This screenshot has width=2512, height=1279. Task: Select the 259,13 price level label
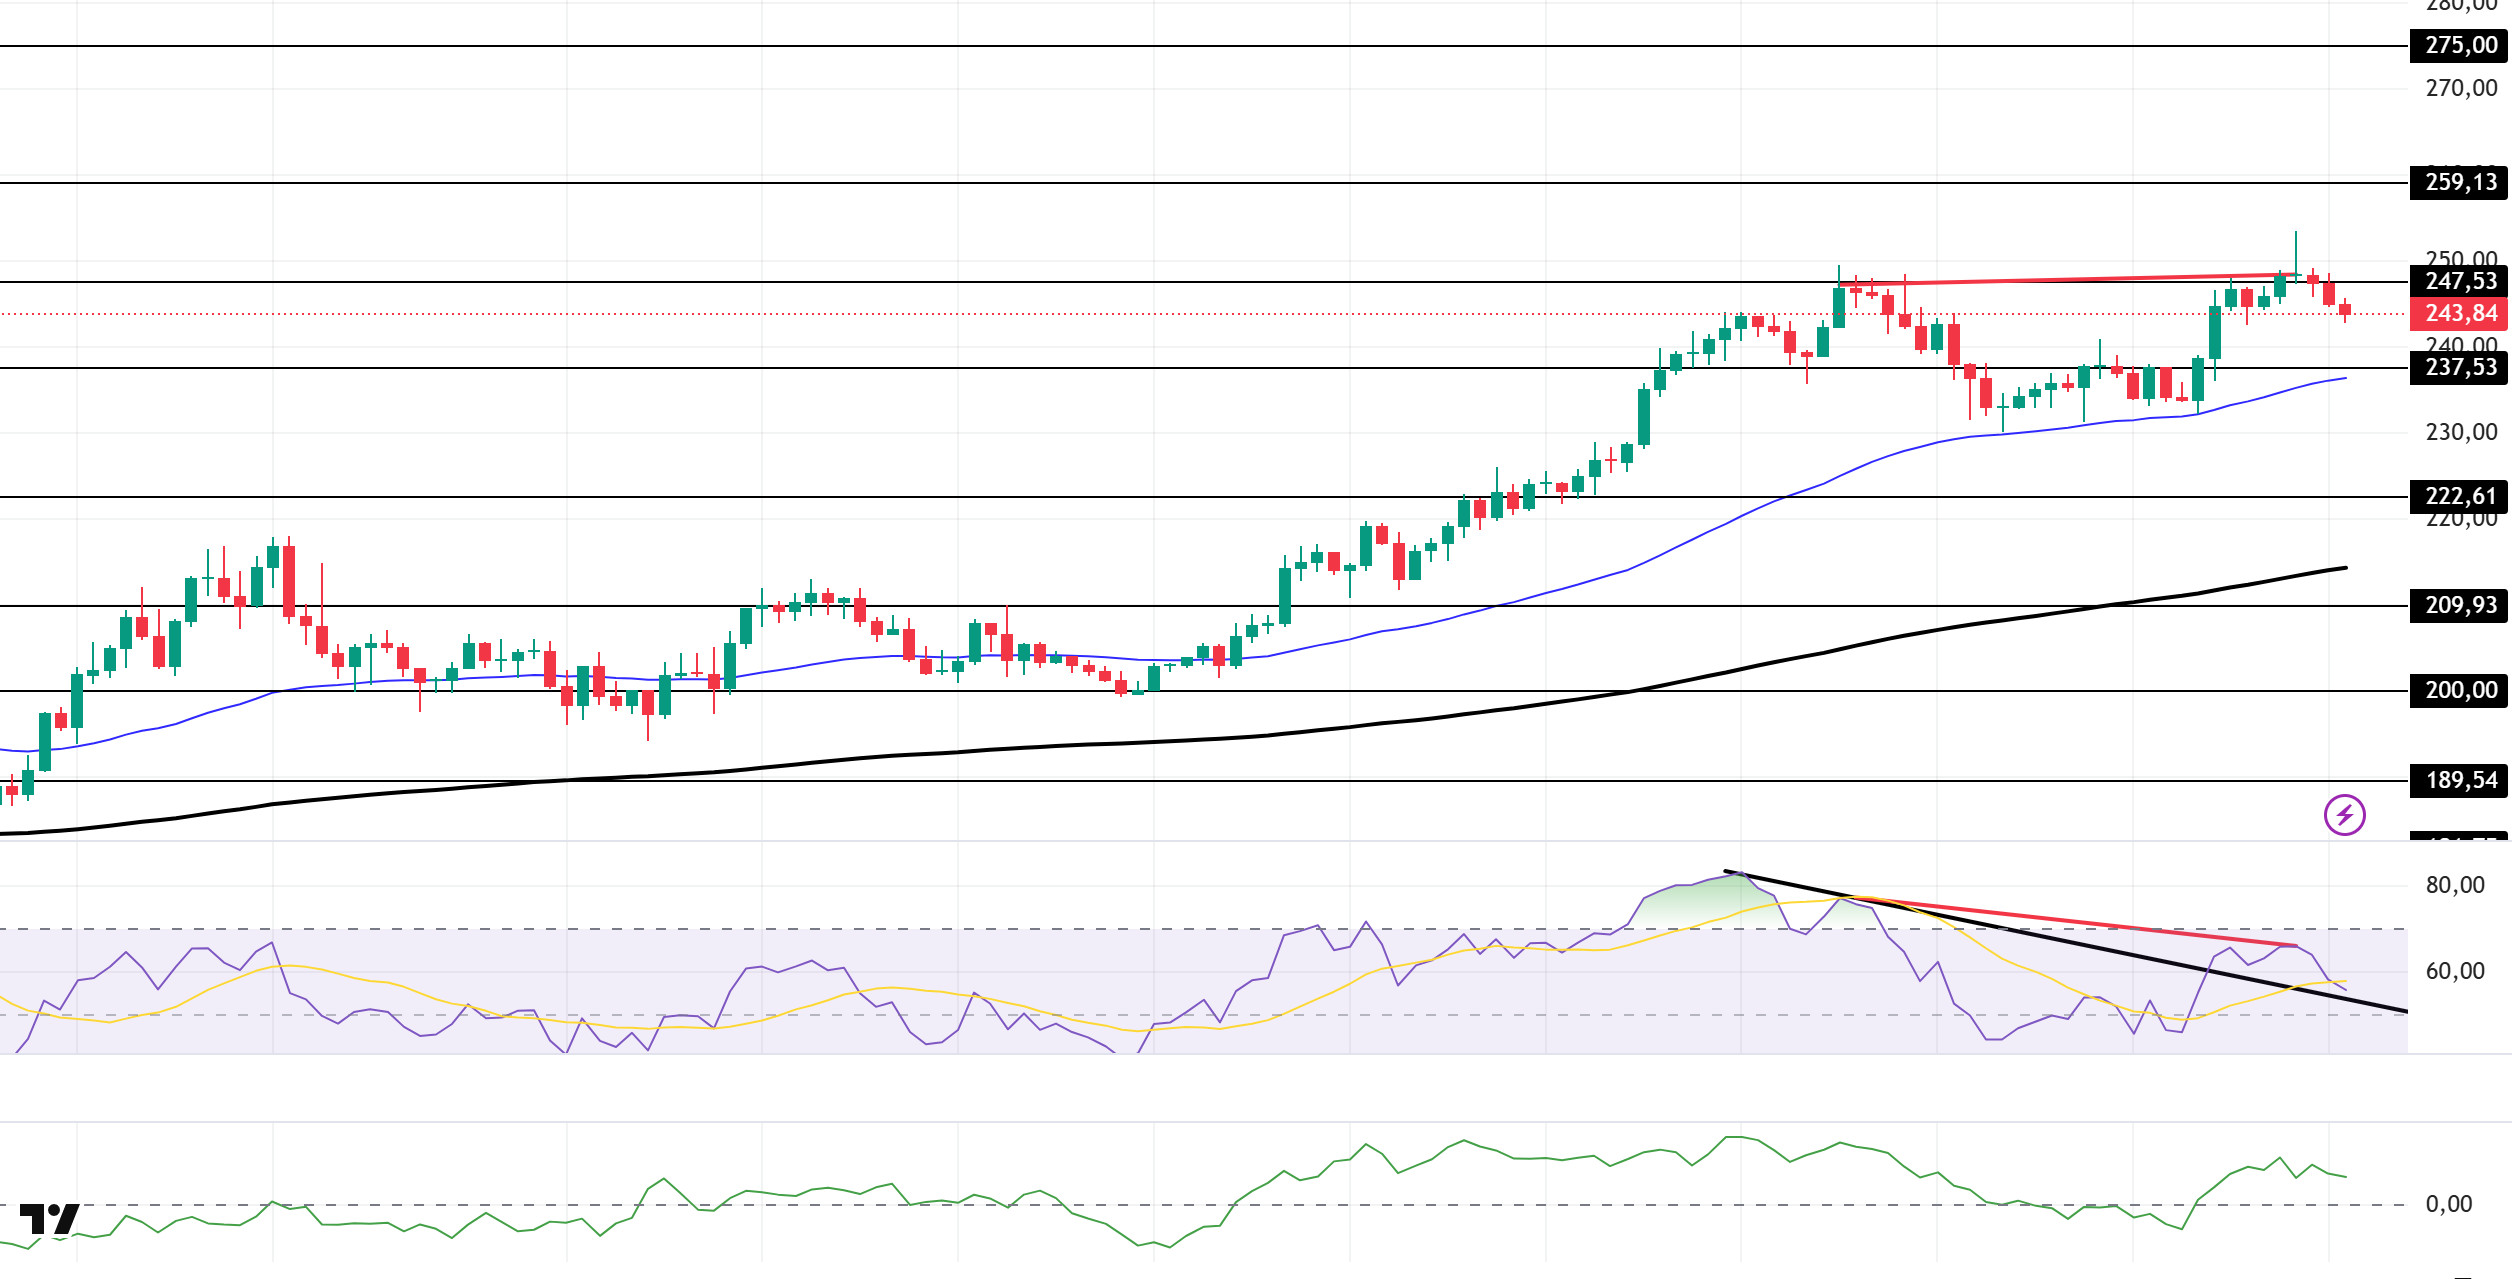pos(2459,182)
